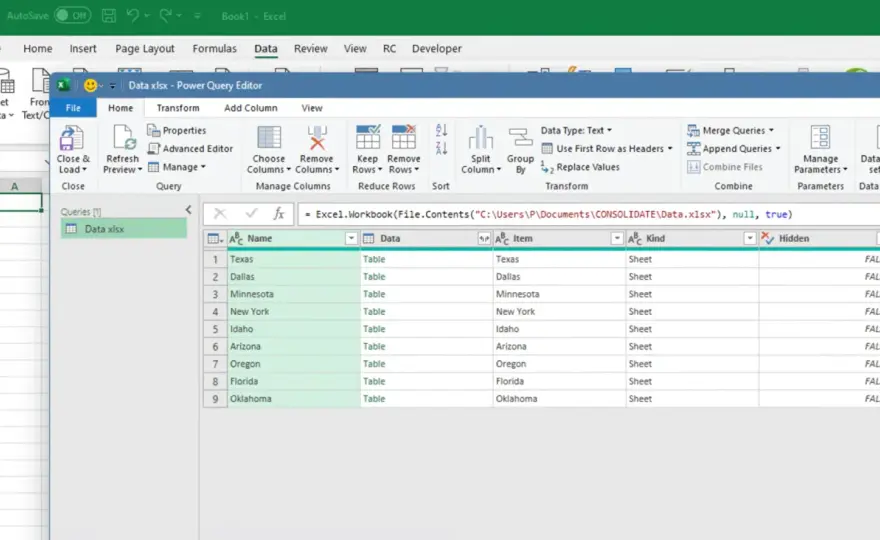The height and width of the screenshot is (540, 880).
Task: Open the Excel RC tab
Action: tap(389, 49)
